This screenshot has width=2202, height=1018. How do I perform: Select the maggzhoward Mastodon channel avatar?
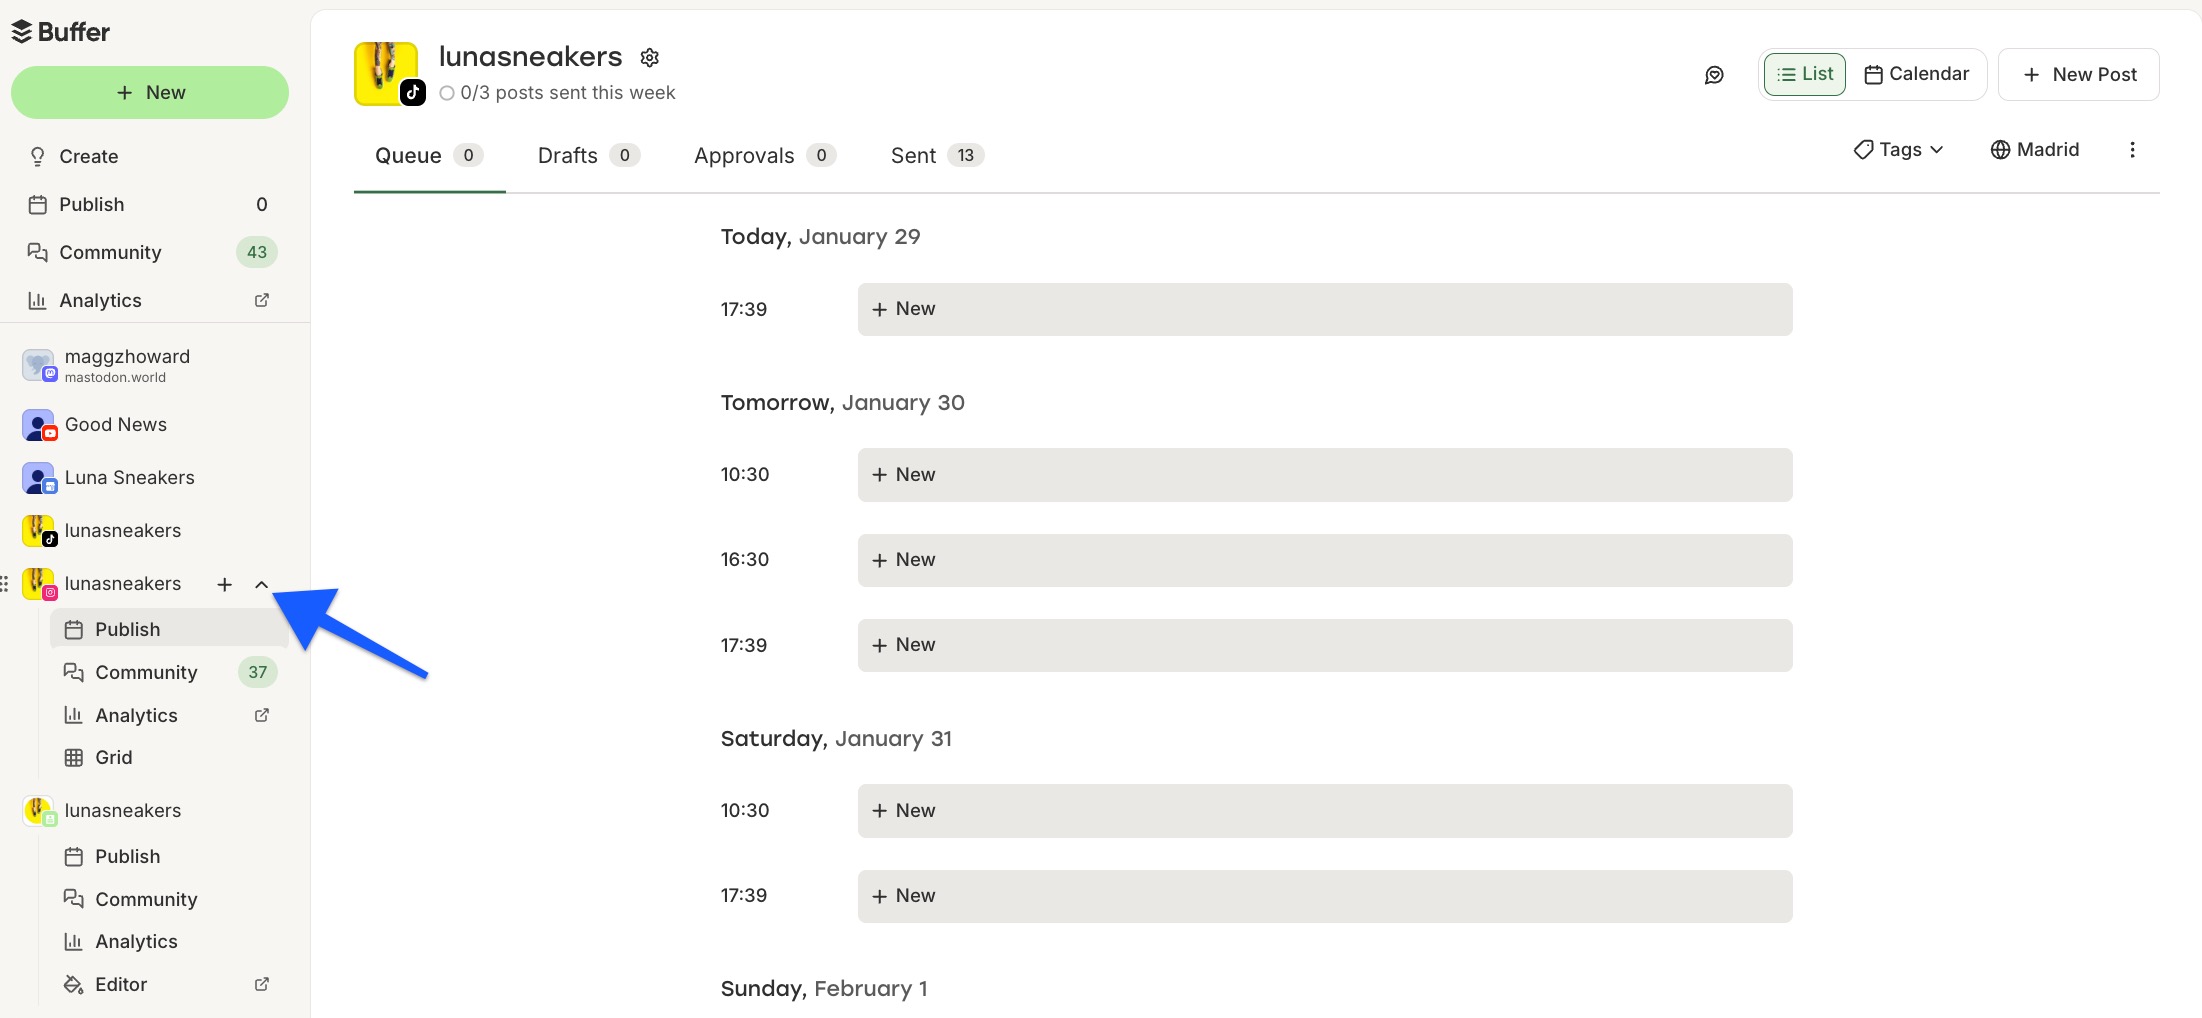coord(37,365)
